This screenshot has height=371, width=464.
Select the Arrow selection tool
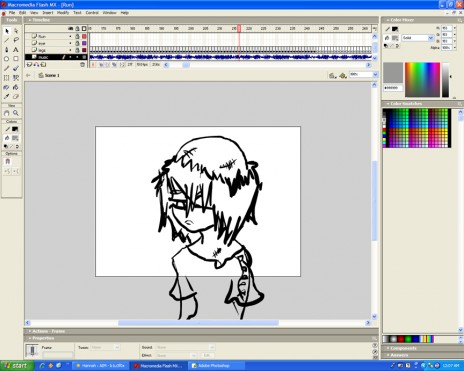click(x=6, y=31)
